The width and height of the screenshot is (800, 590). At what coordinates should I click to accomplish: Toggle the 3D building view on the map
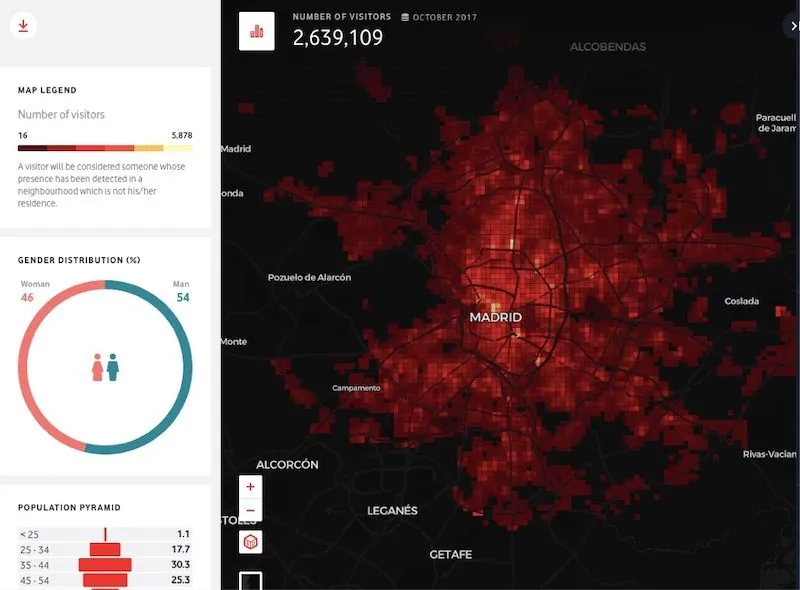coord(249,540)
